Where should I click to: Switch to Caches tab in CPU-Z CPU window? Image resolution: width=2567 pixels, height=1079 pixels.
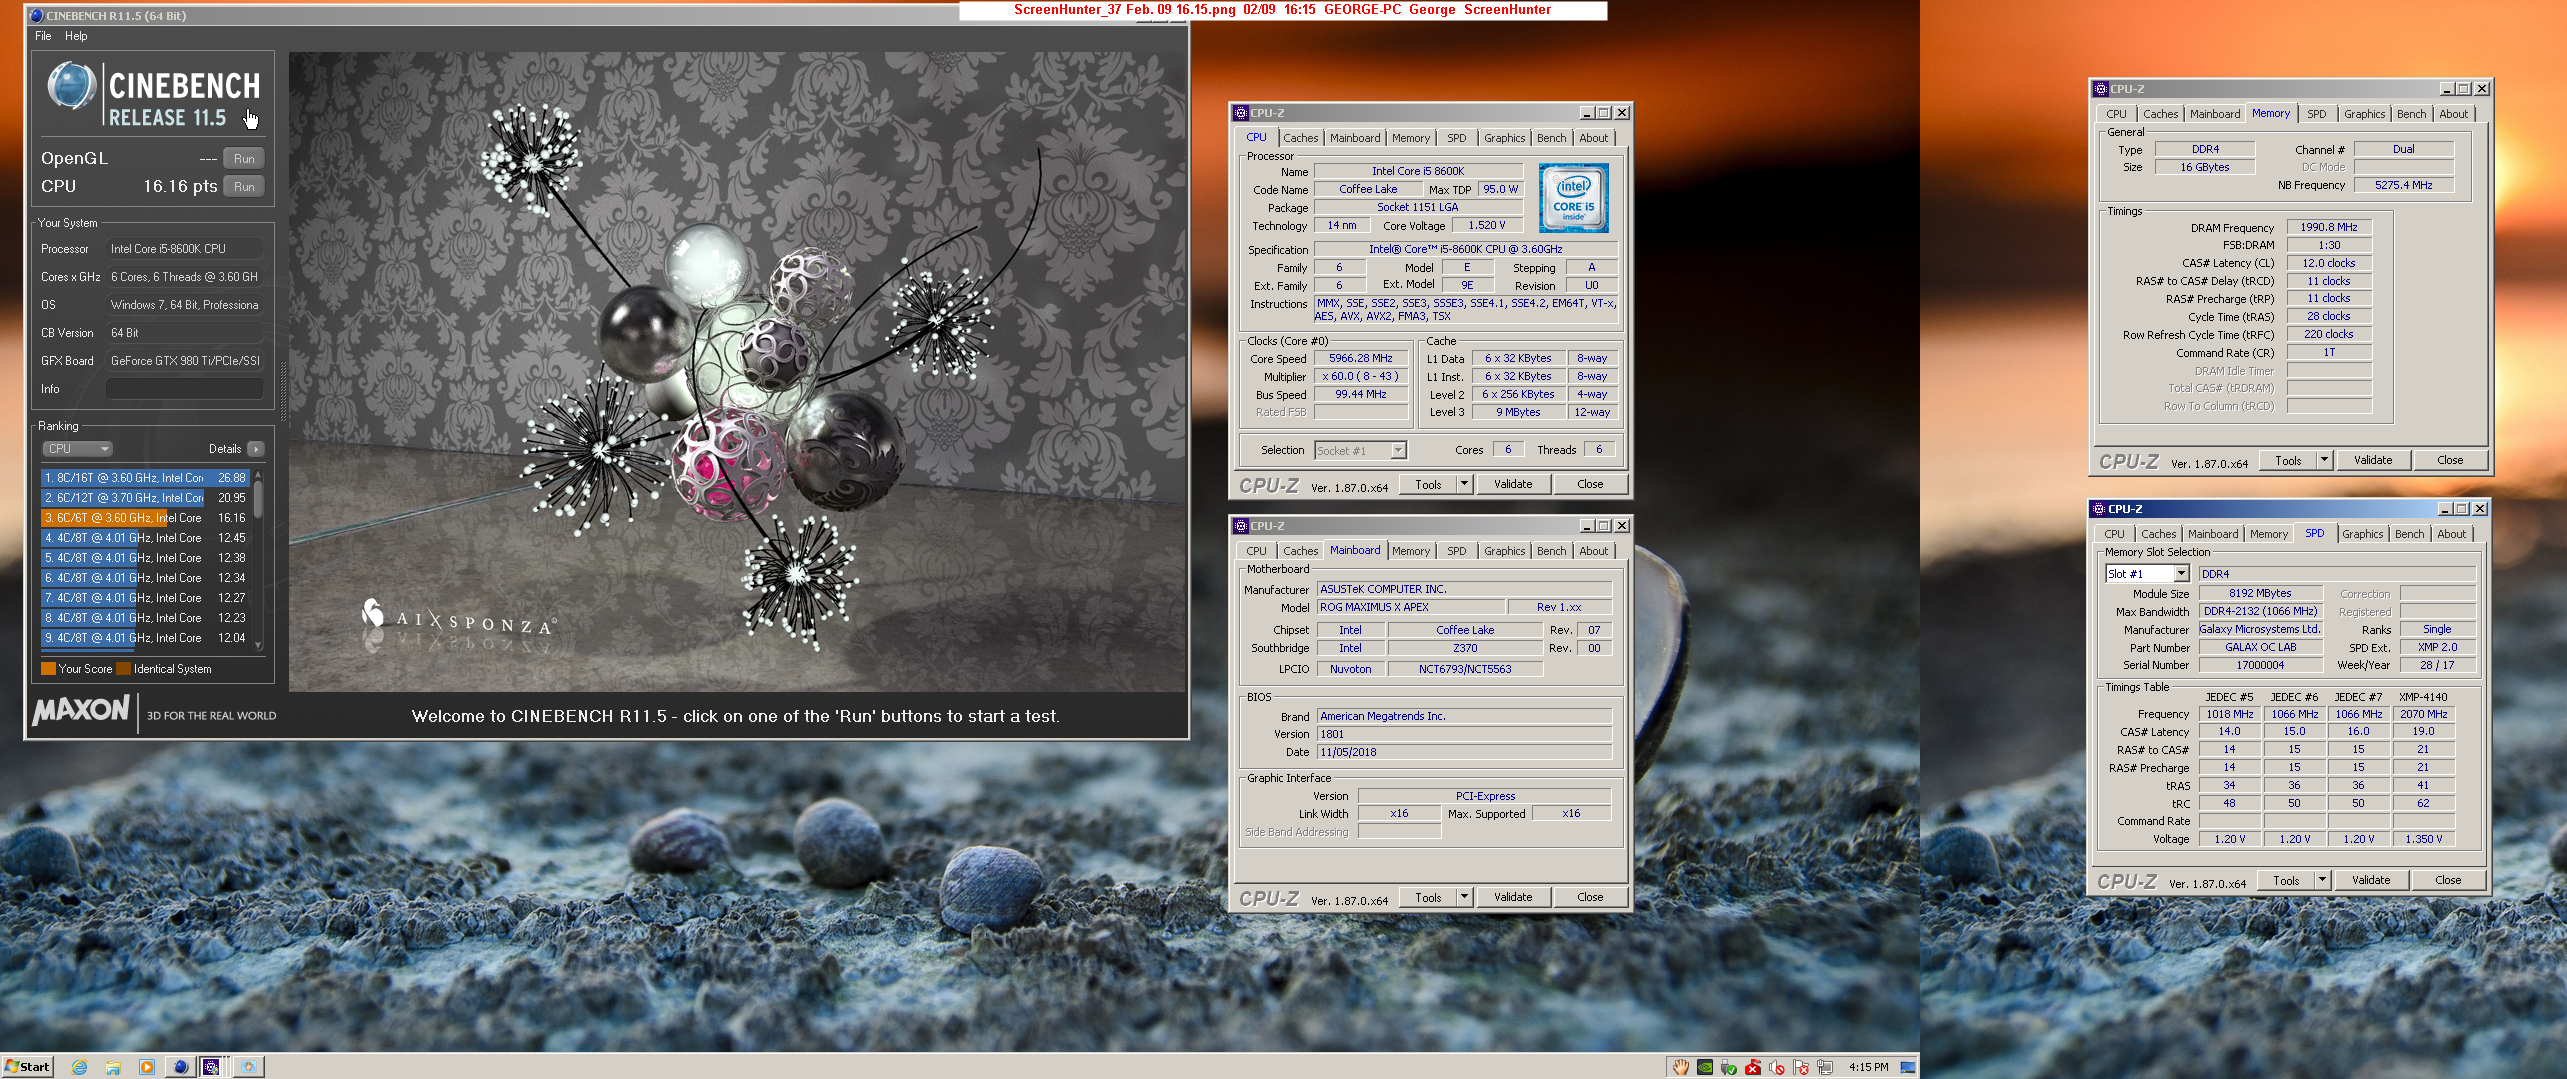1301,138
